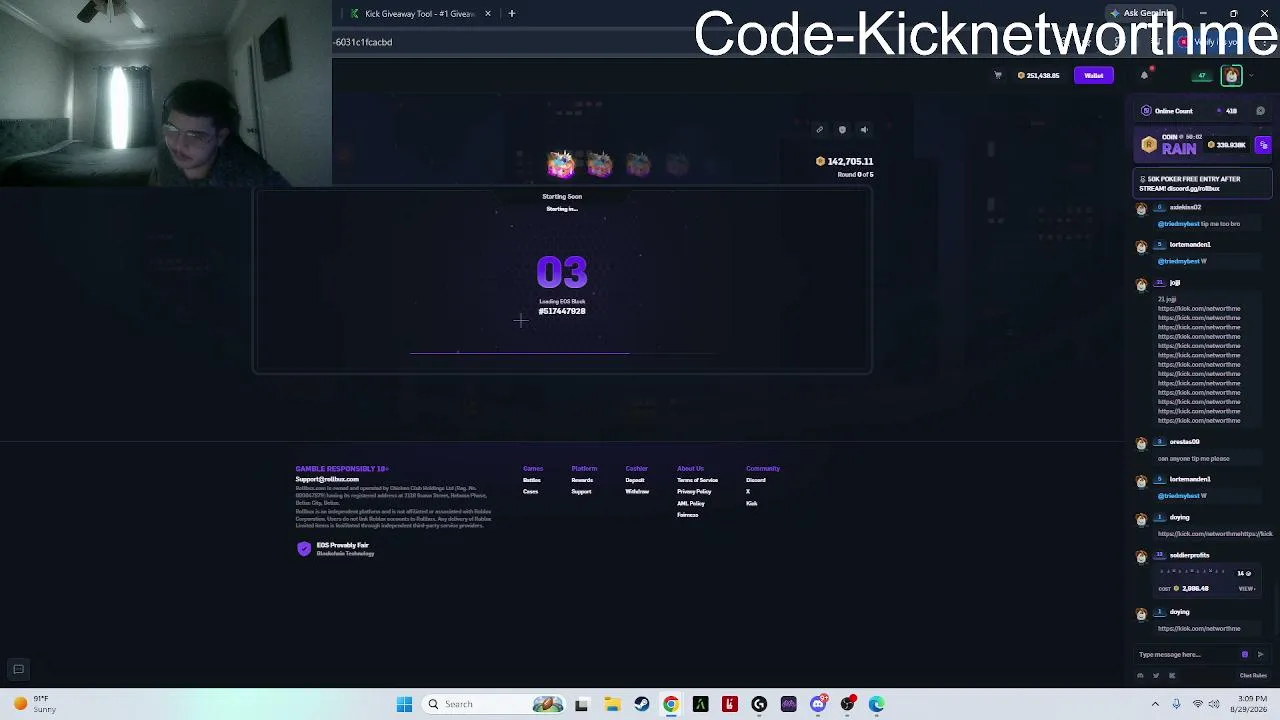Open Cases link in footer

(x=530, y=491)
